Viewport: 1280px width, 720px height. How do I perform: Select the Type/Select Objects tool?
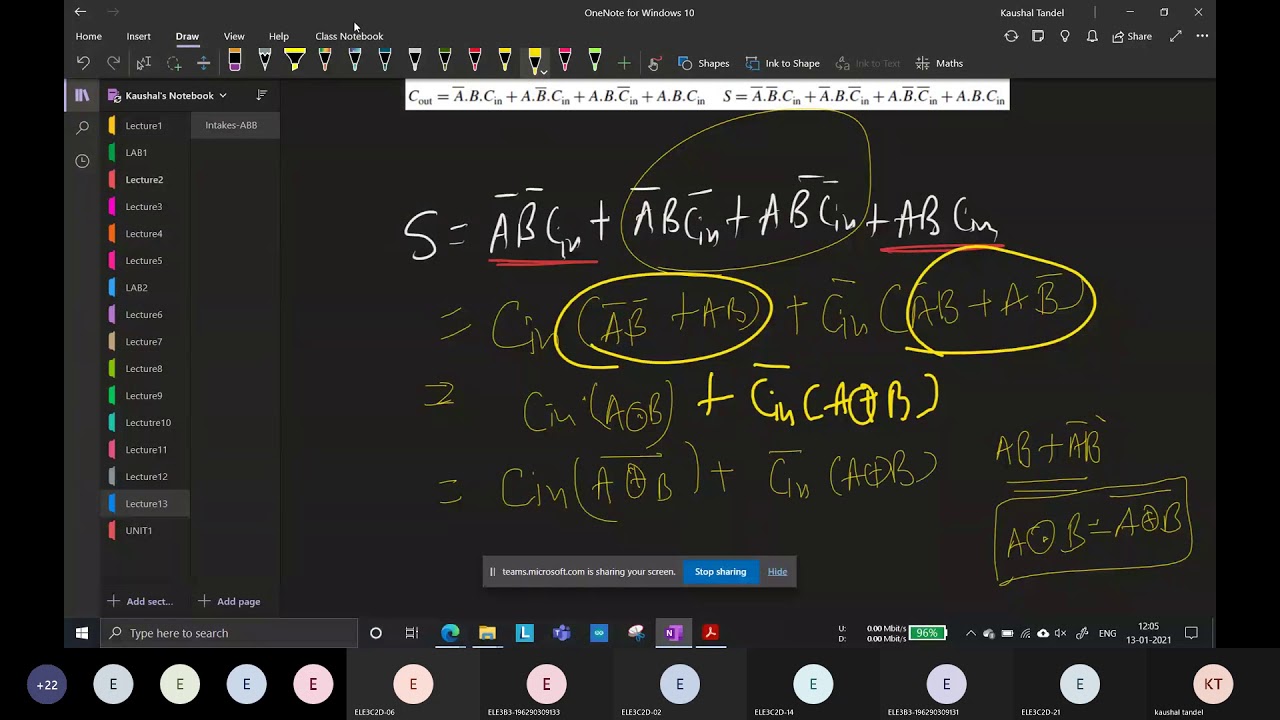(x=143, y=63)
